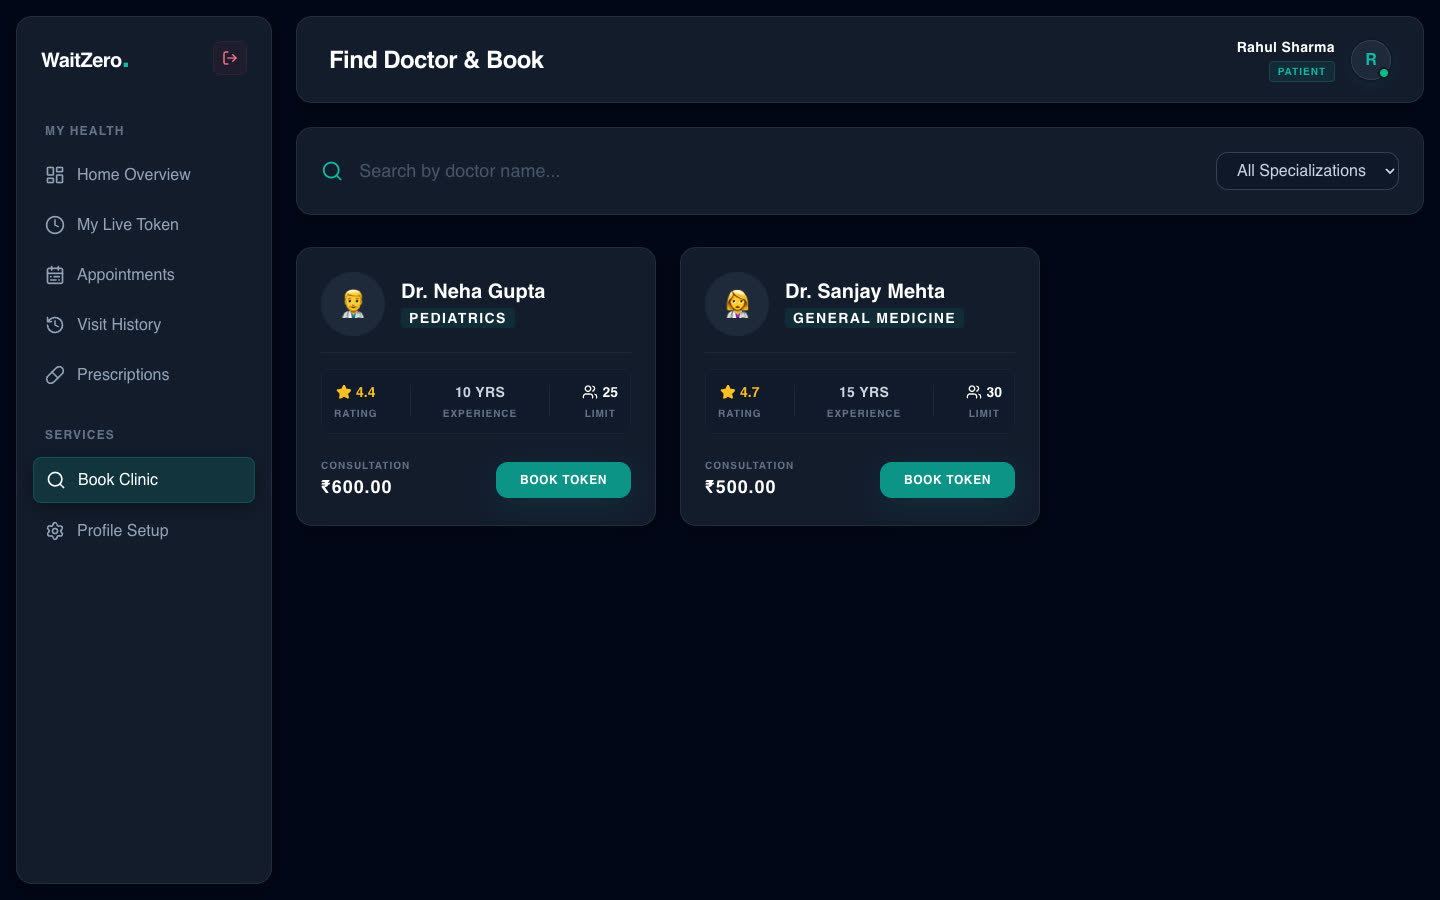View Visit History
The height and width of the screenshot is (900, 1440).
pos(144,325)
